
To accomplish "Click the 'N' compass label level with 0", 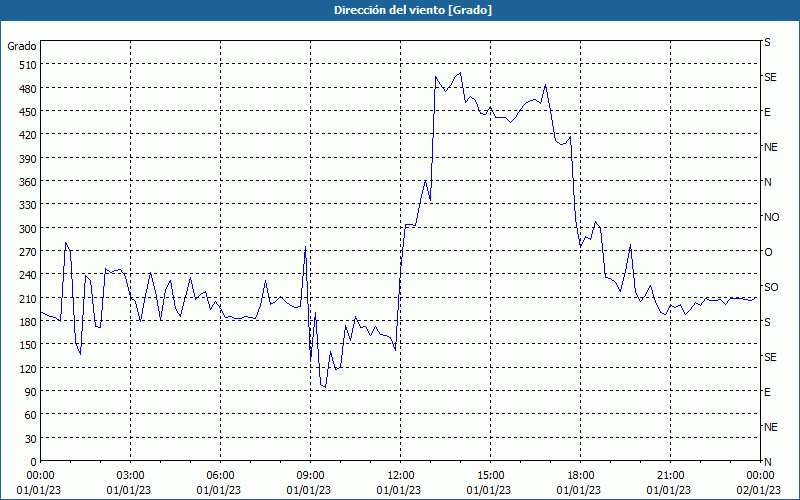I will point(768,462).
